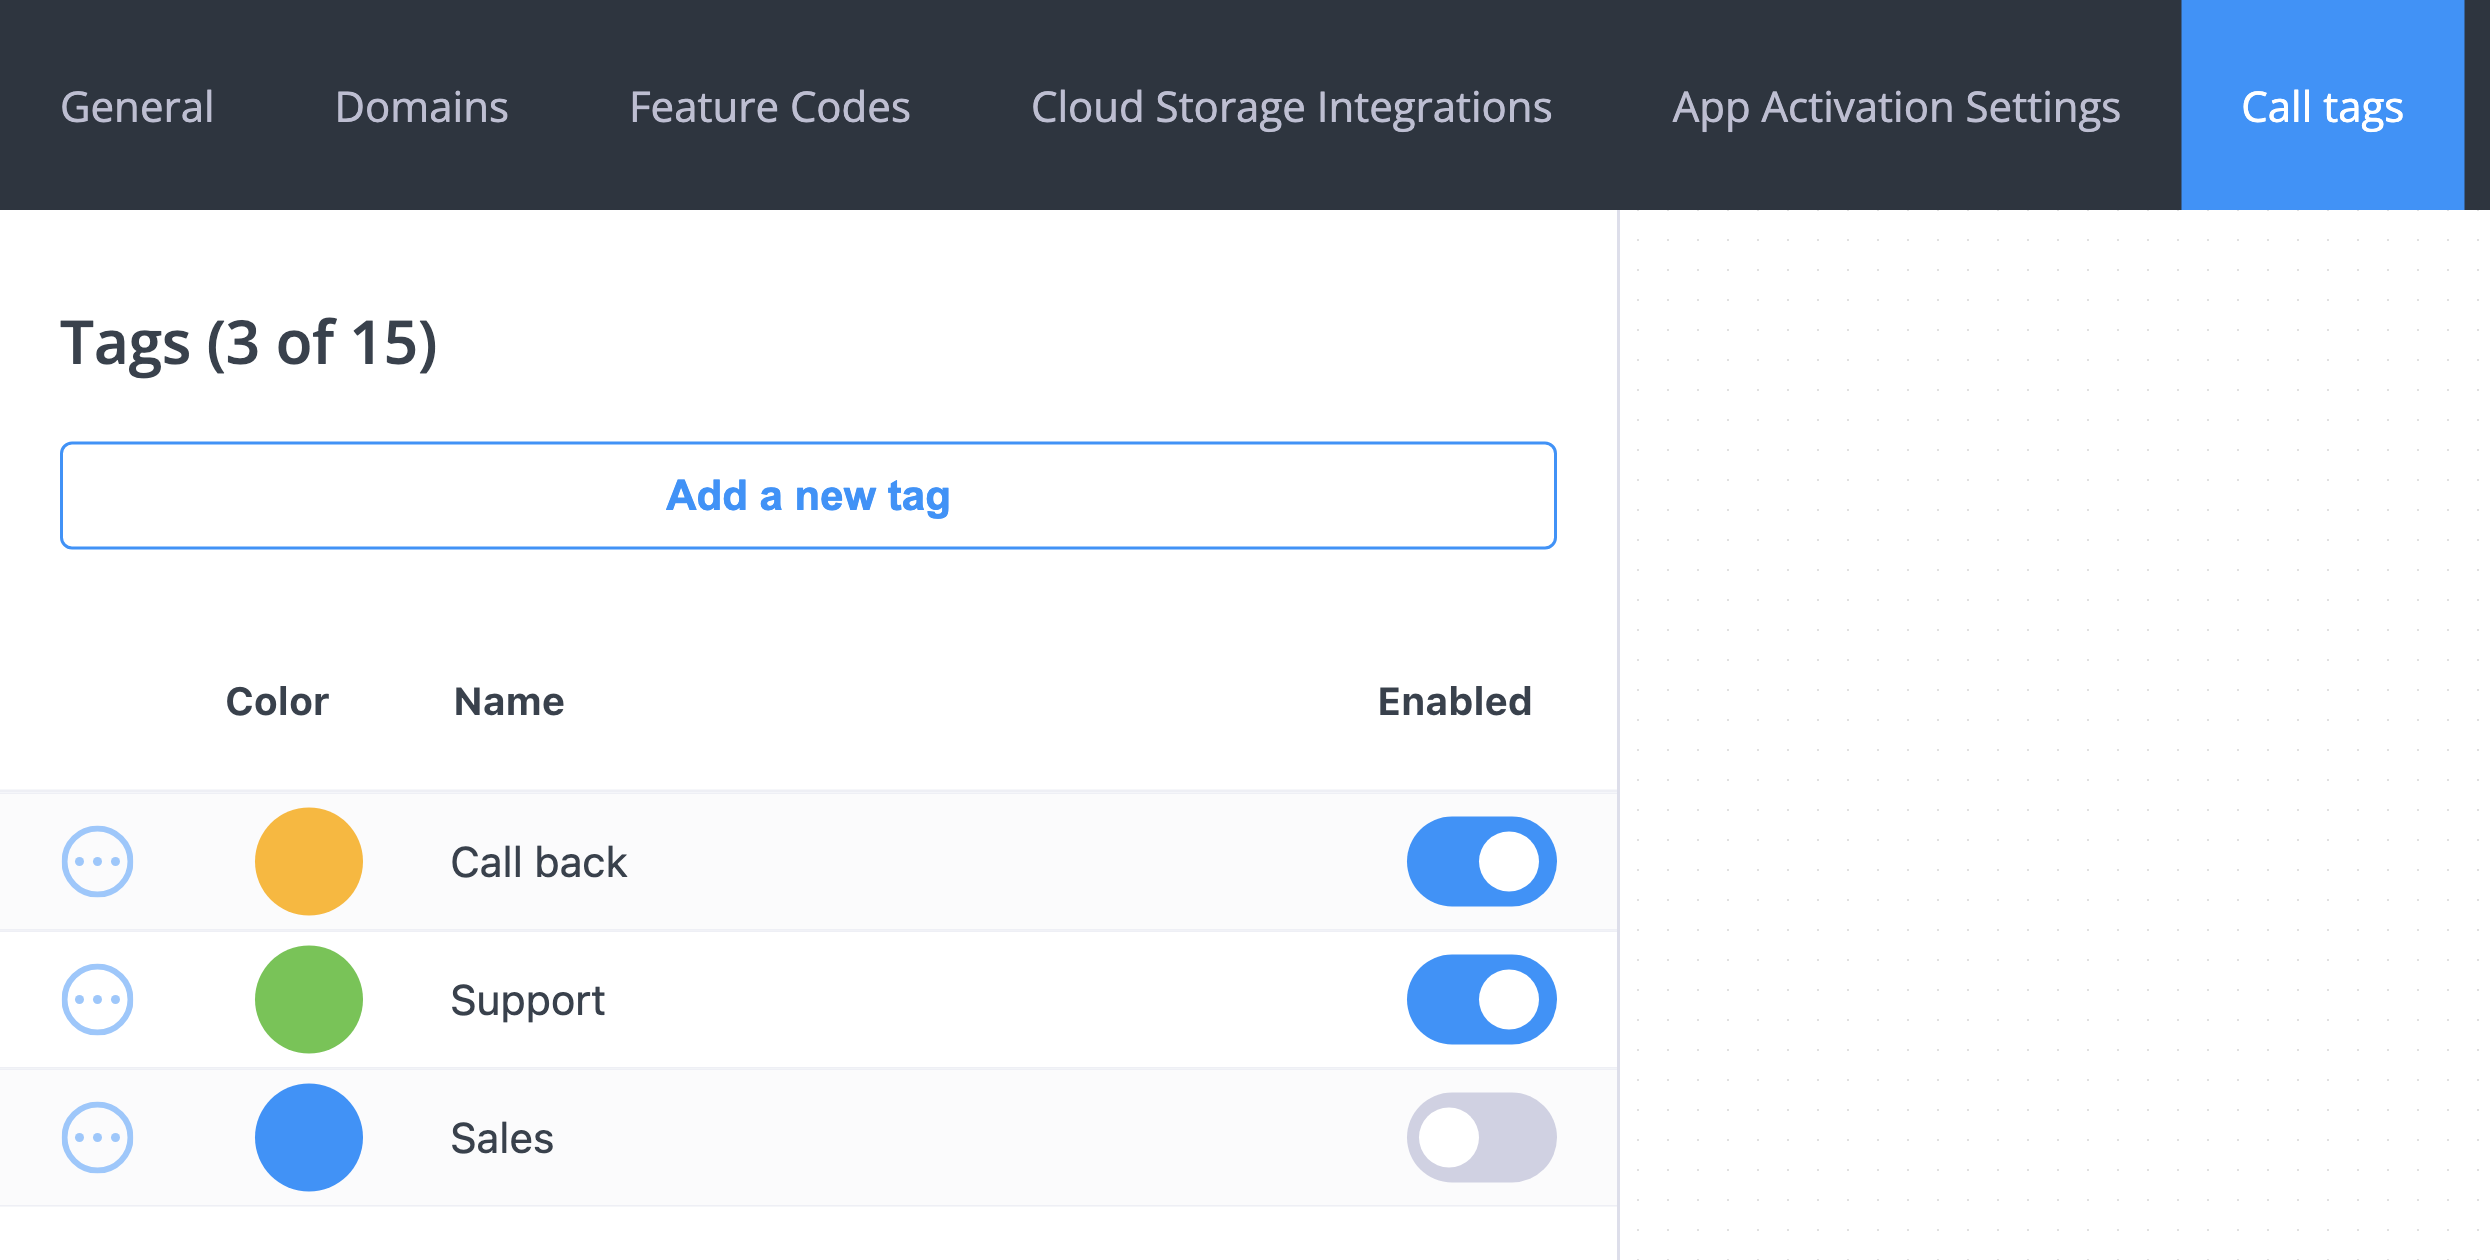Disable the Support tag toggle
Viewport: 2490px width, 1260px height.
click(x=1481, y=999)
